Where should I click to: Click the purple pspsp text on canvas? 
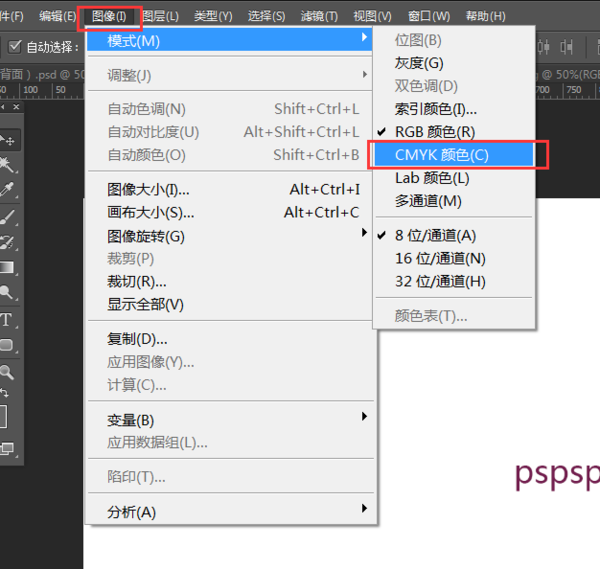(557, 475)
